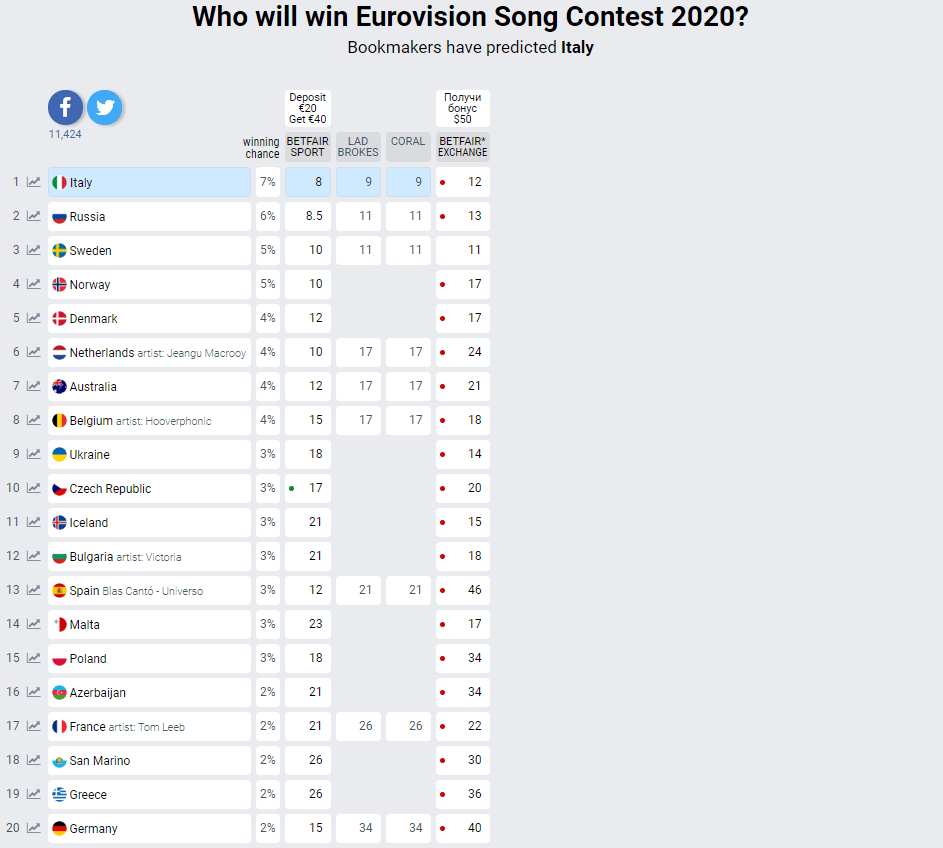943x848 pixels.
Task: Open the Coral bookmaker header
Action: (x=408, y=147)
